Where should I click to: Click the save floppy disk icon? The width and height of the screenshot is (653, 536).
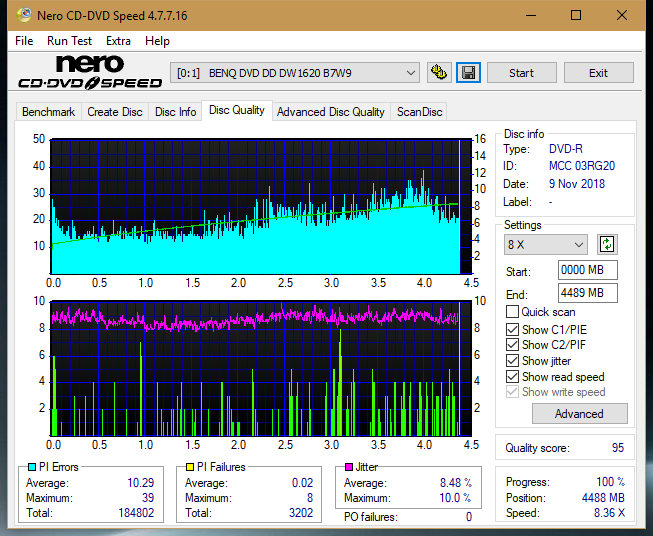[x=469, y=73]
